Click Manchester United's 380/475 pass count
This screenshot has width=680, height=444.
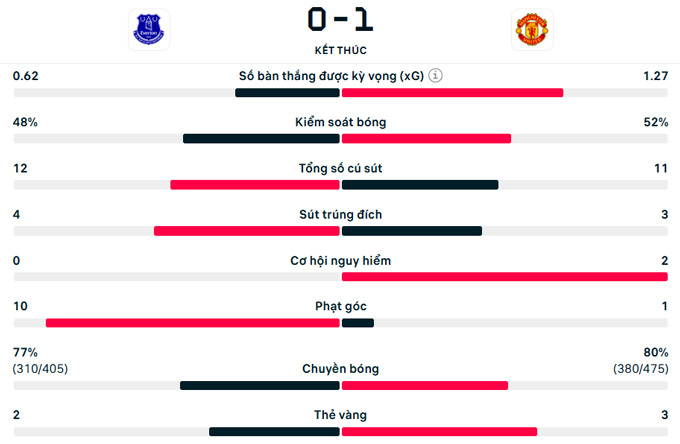click(640, 370)
